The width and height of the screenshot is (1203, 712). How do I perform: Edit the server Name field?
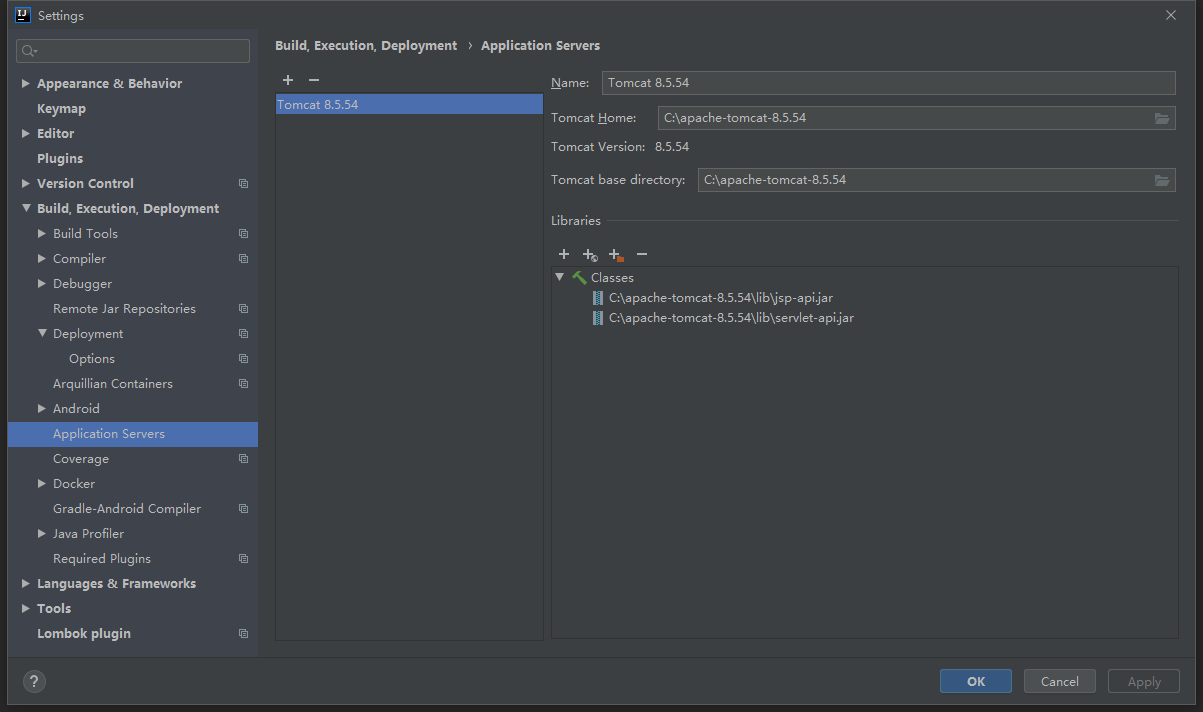pos(889,83)
